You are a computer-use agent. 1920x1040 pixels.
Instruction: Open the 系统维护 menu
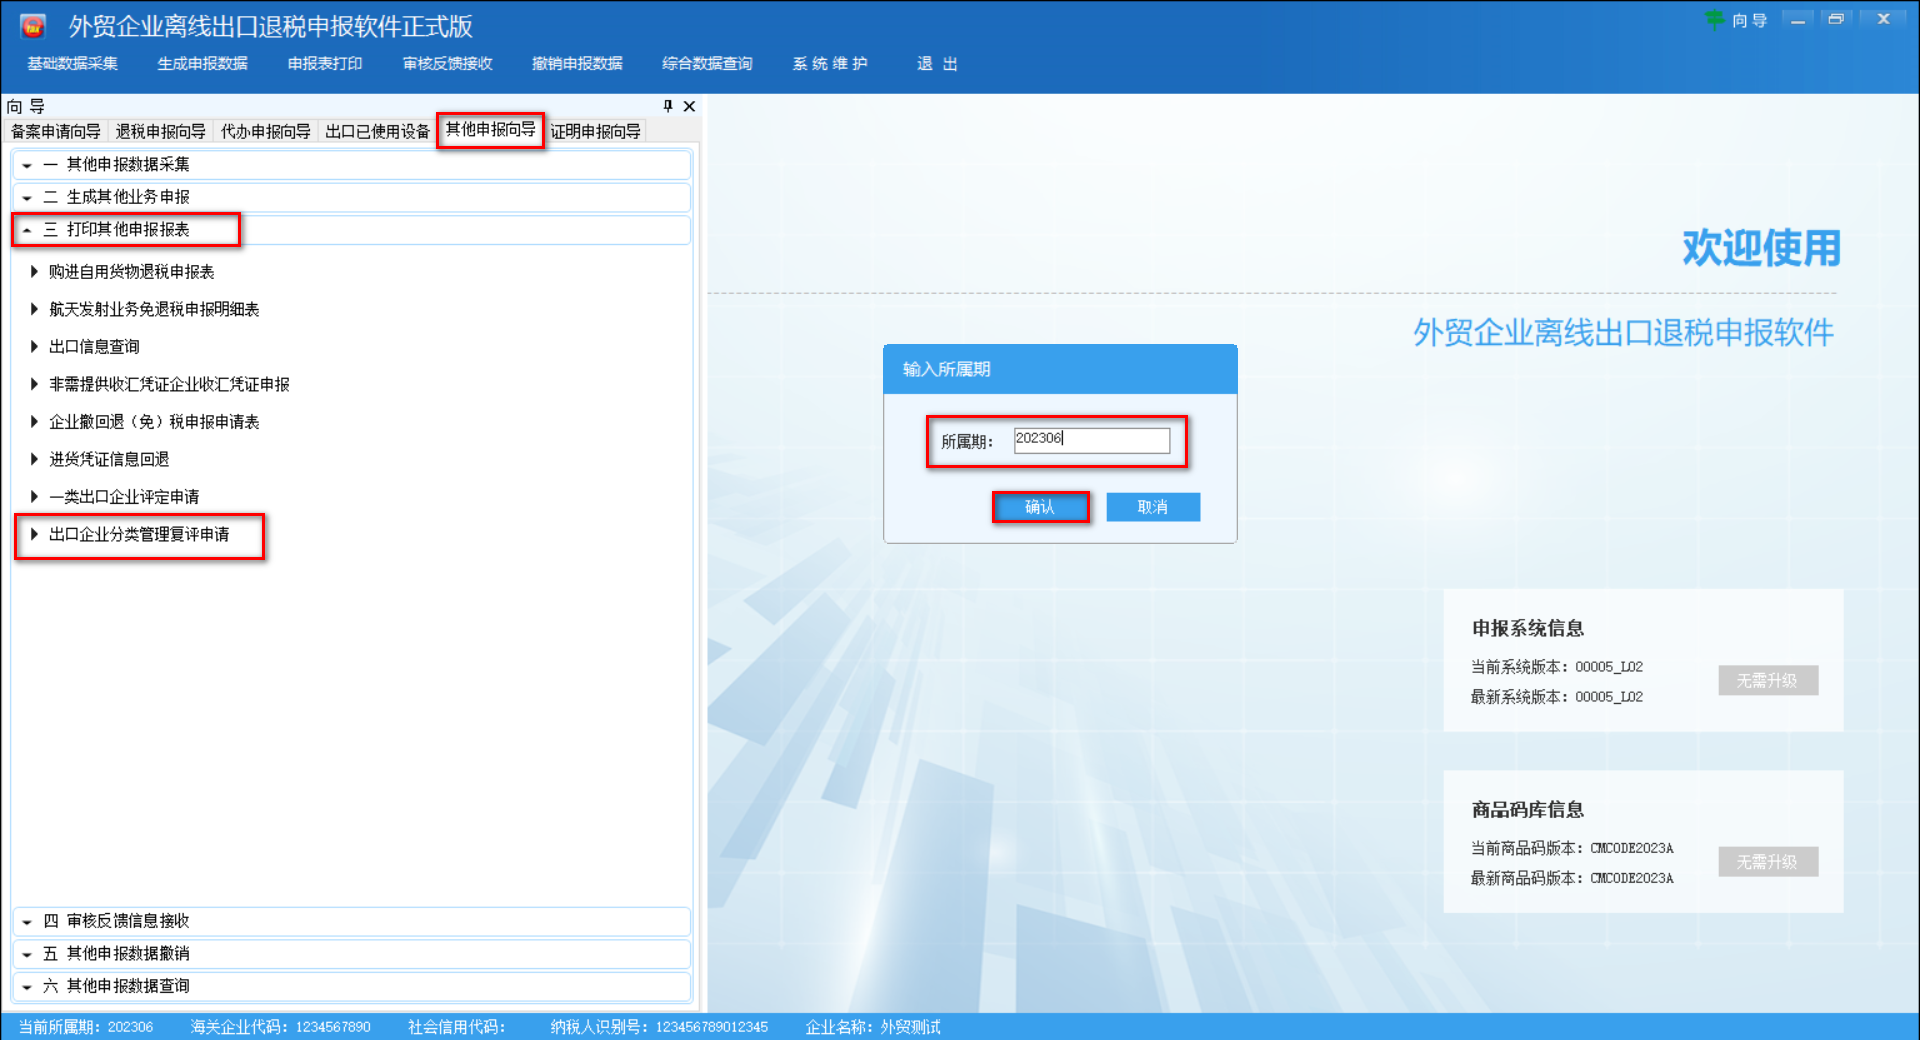[x=830, y=63]
